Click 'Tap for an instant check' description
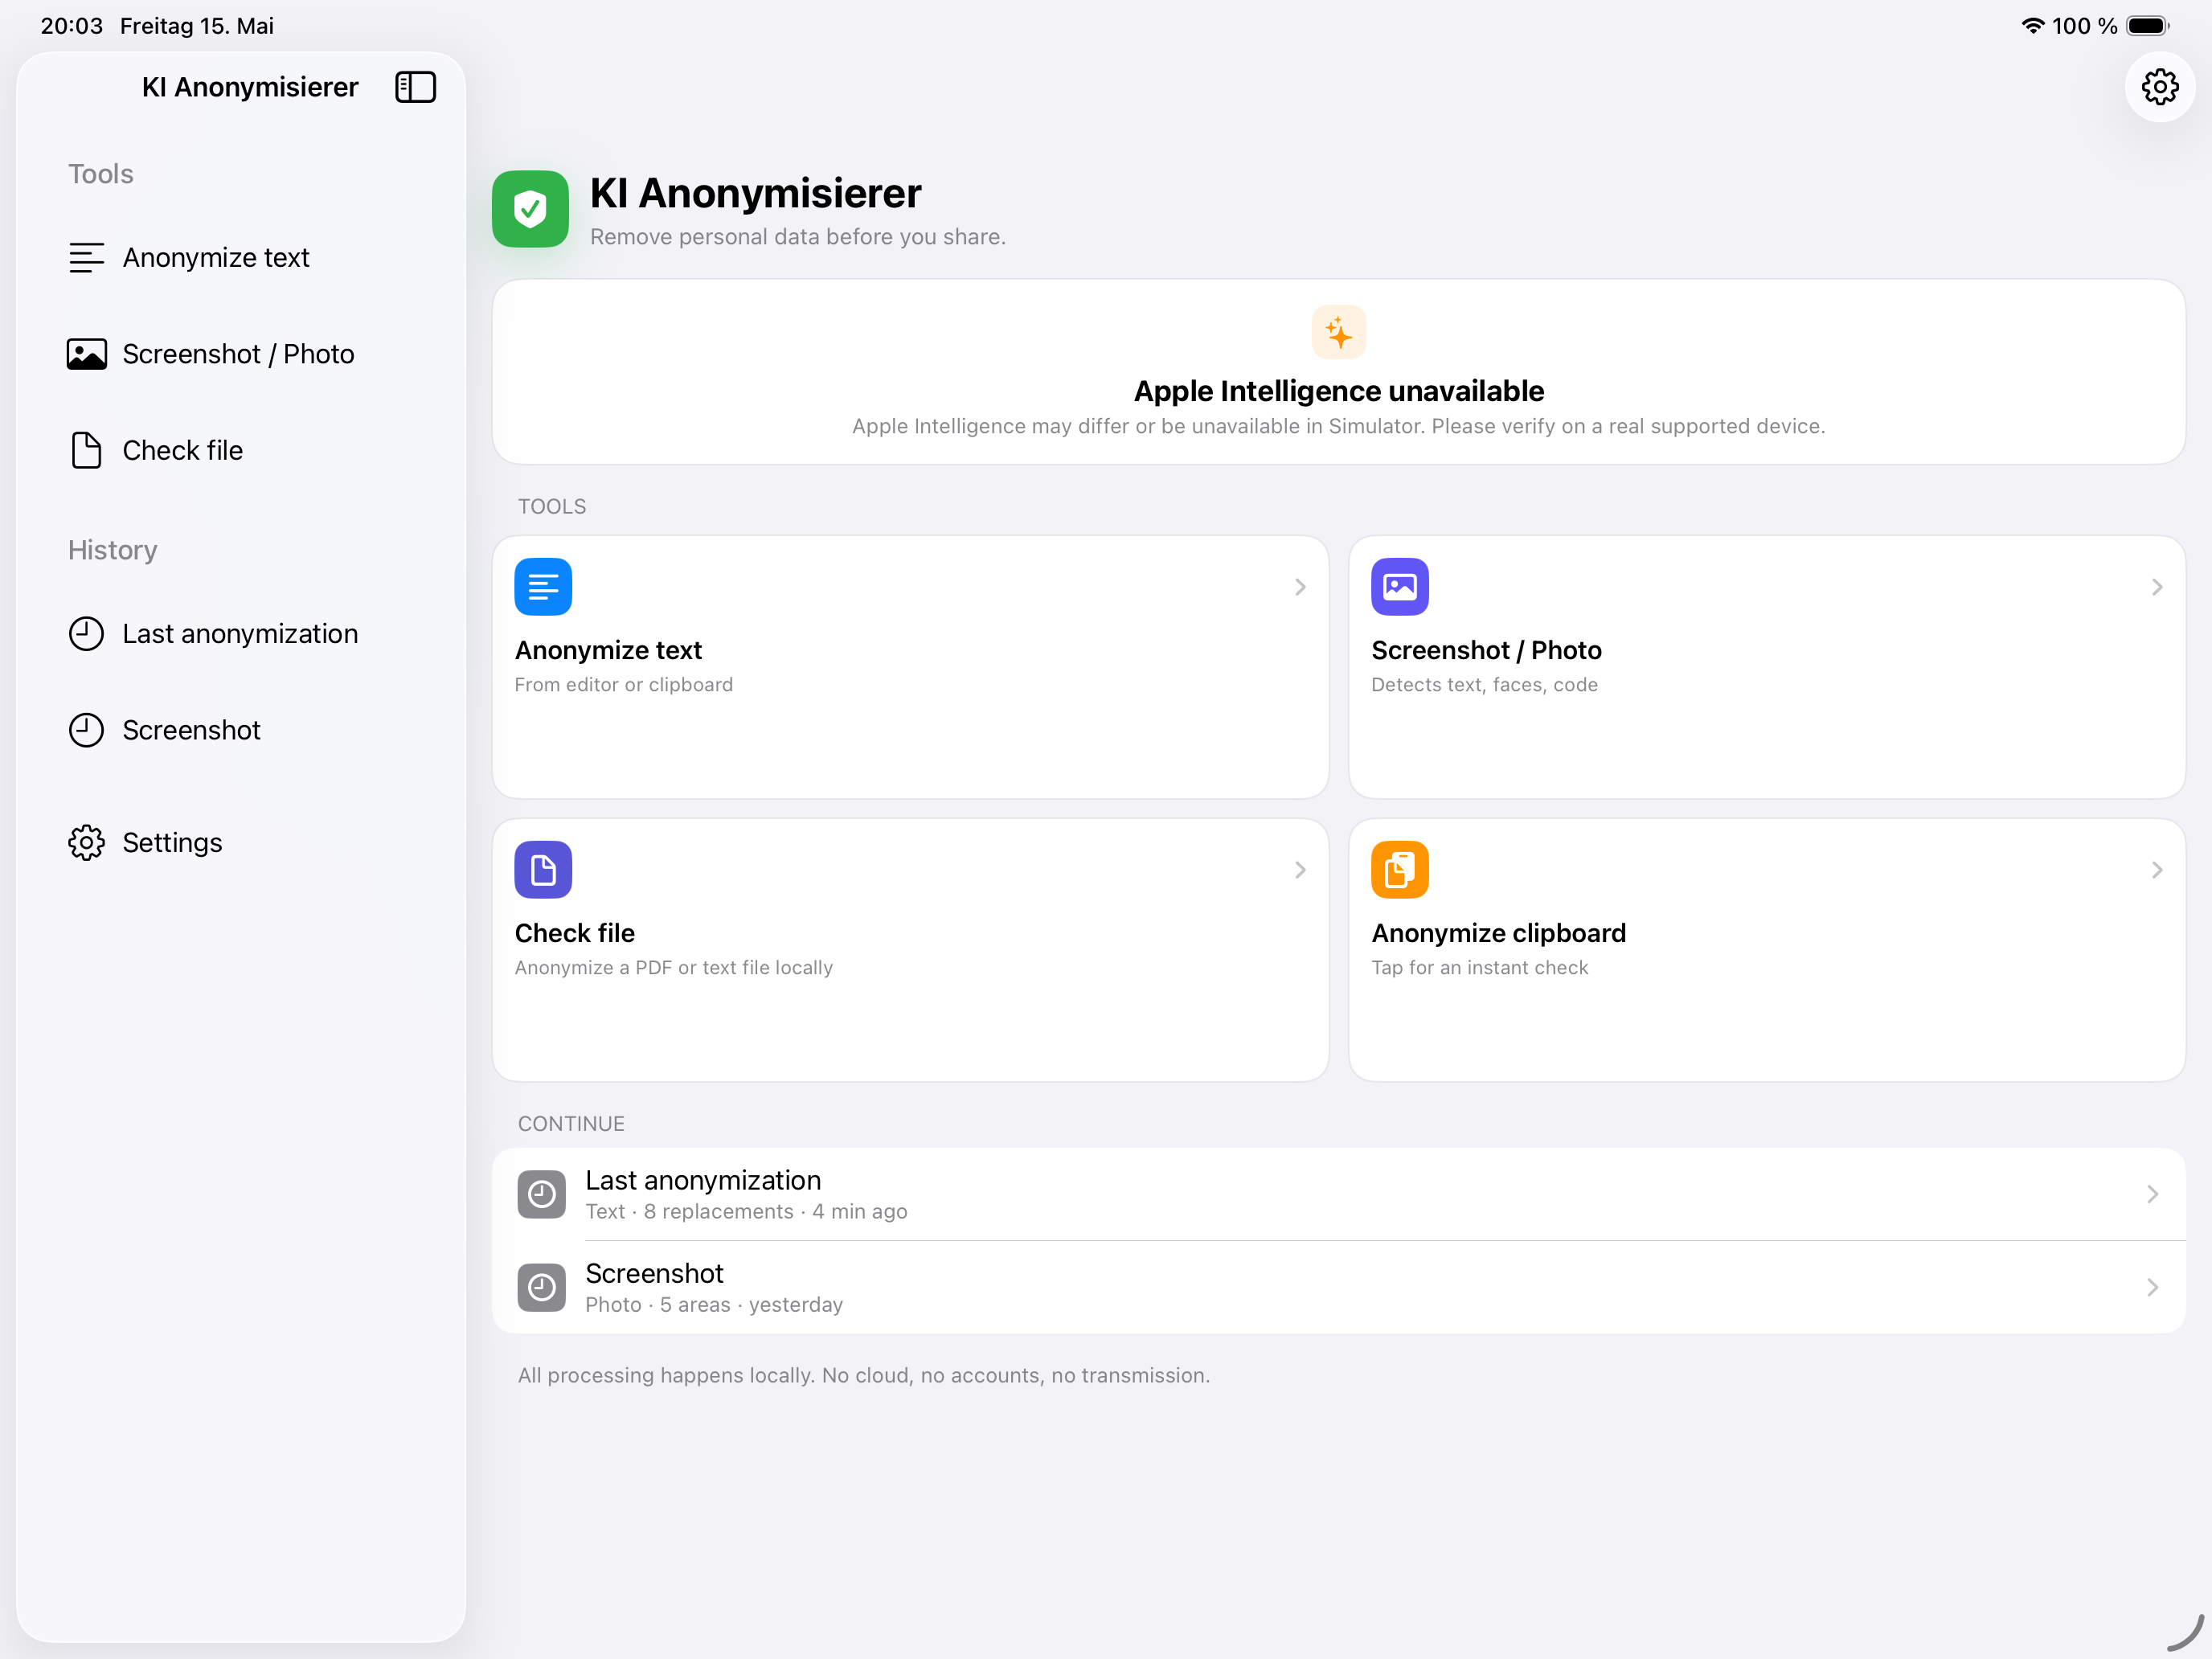2212x1659 pixels. pos(1479,968)
